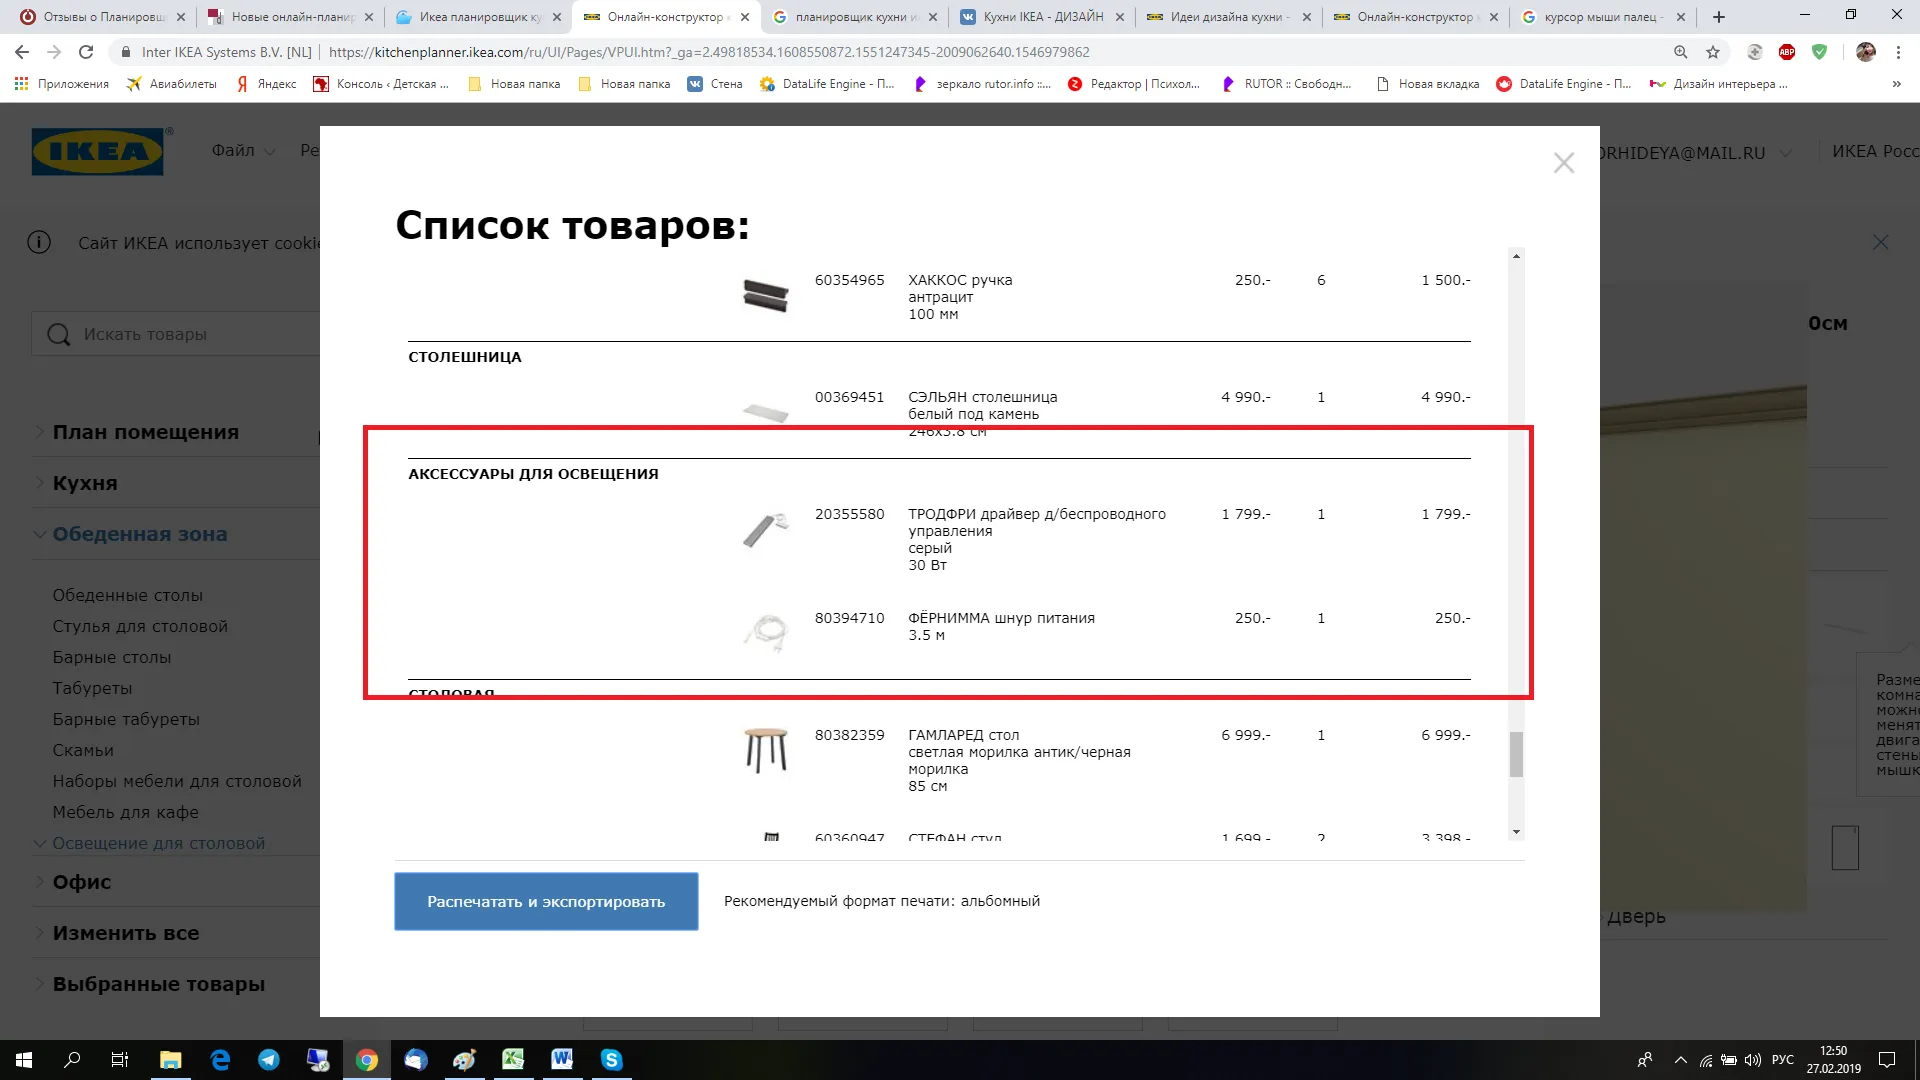This screenshot has height=1080, width=1920.
Task: Click ХАККОС handle product thumbnail
Action: (x=766, y=296)
